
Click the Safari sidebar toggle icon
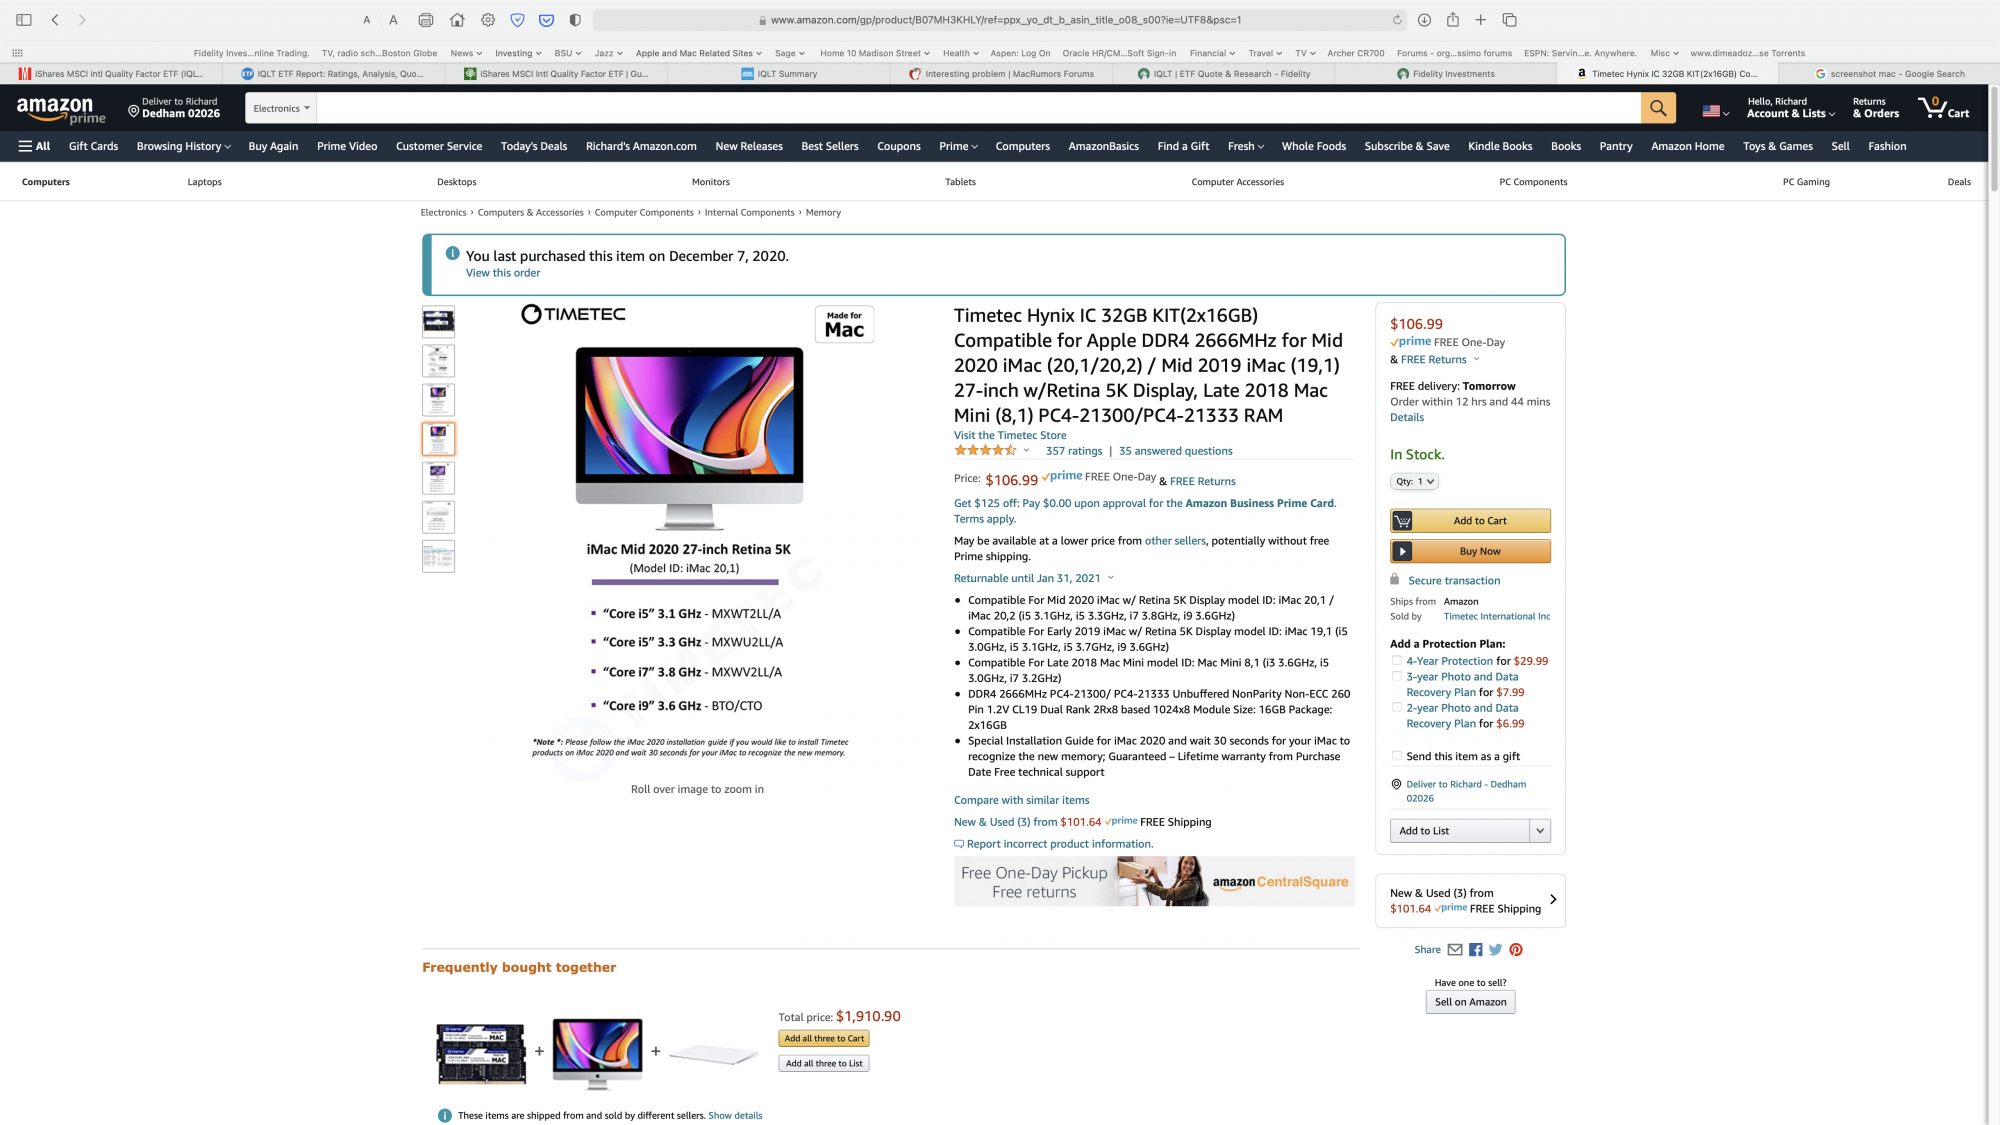click(24, 20)
